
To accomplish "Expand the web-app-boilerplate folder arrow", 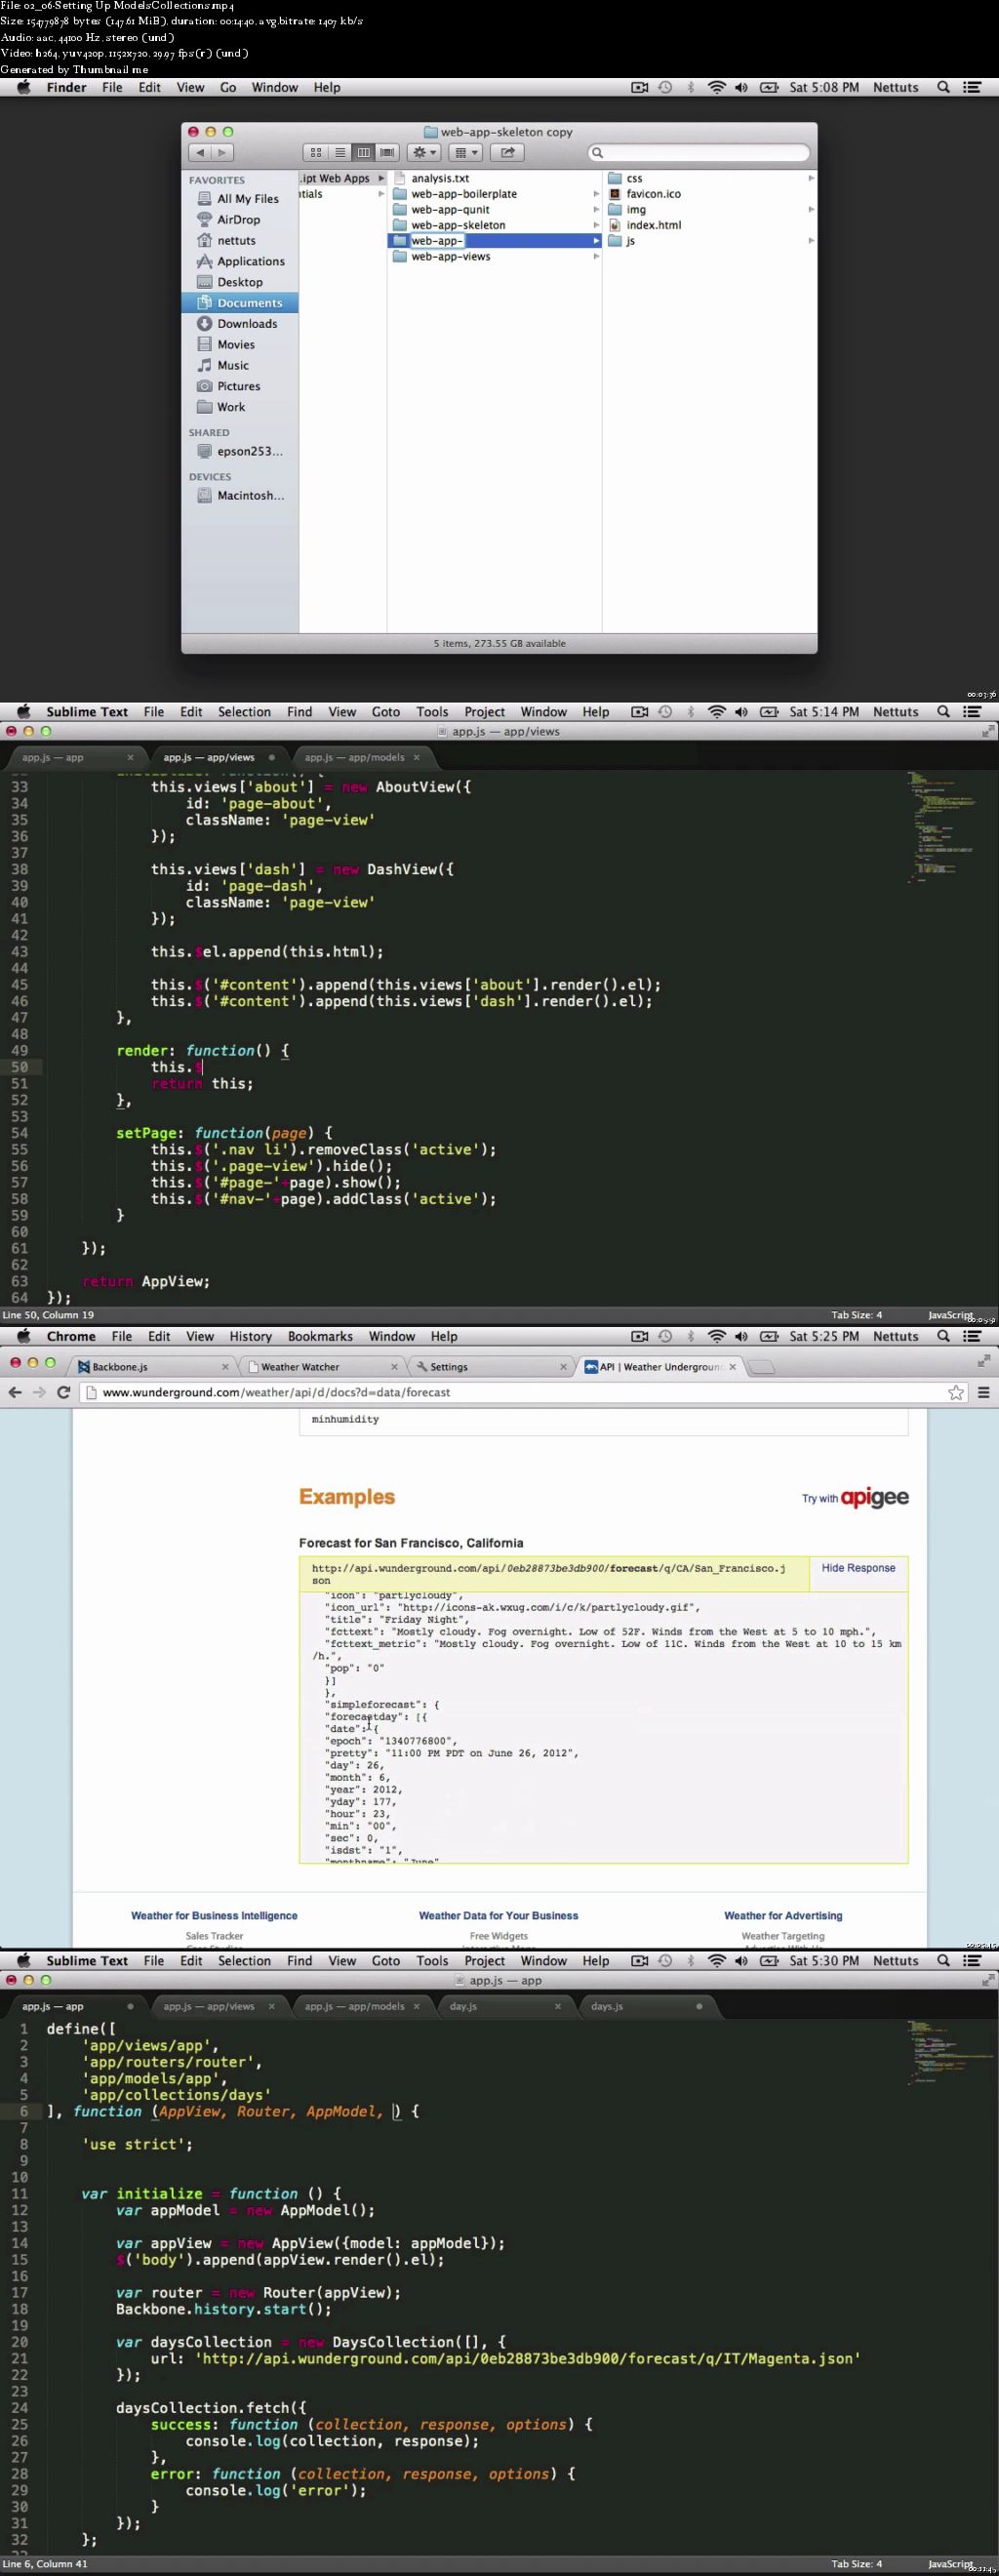I will (596, 194).
